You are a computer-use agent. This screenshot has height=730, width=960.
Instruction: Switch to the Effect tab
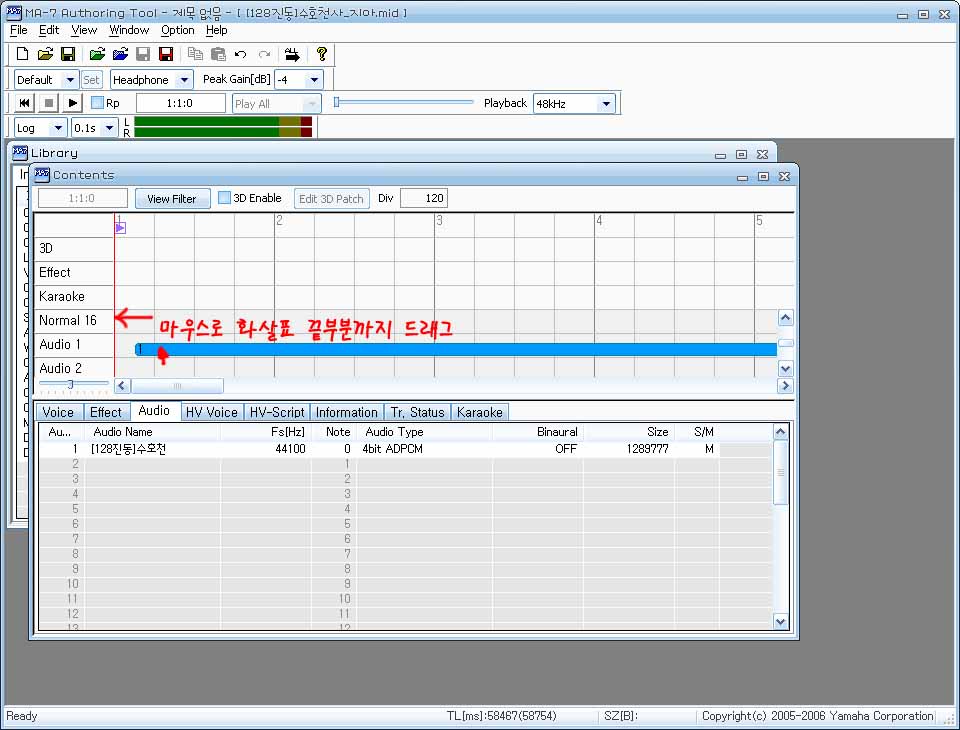click(106, 412)
